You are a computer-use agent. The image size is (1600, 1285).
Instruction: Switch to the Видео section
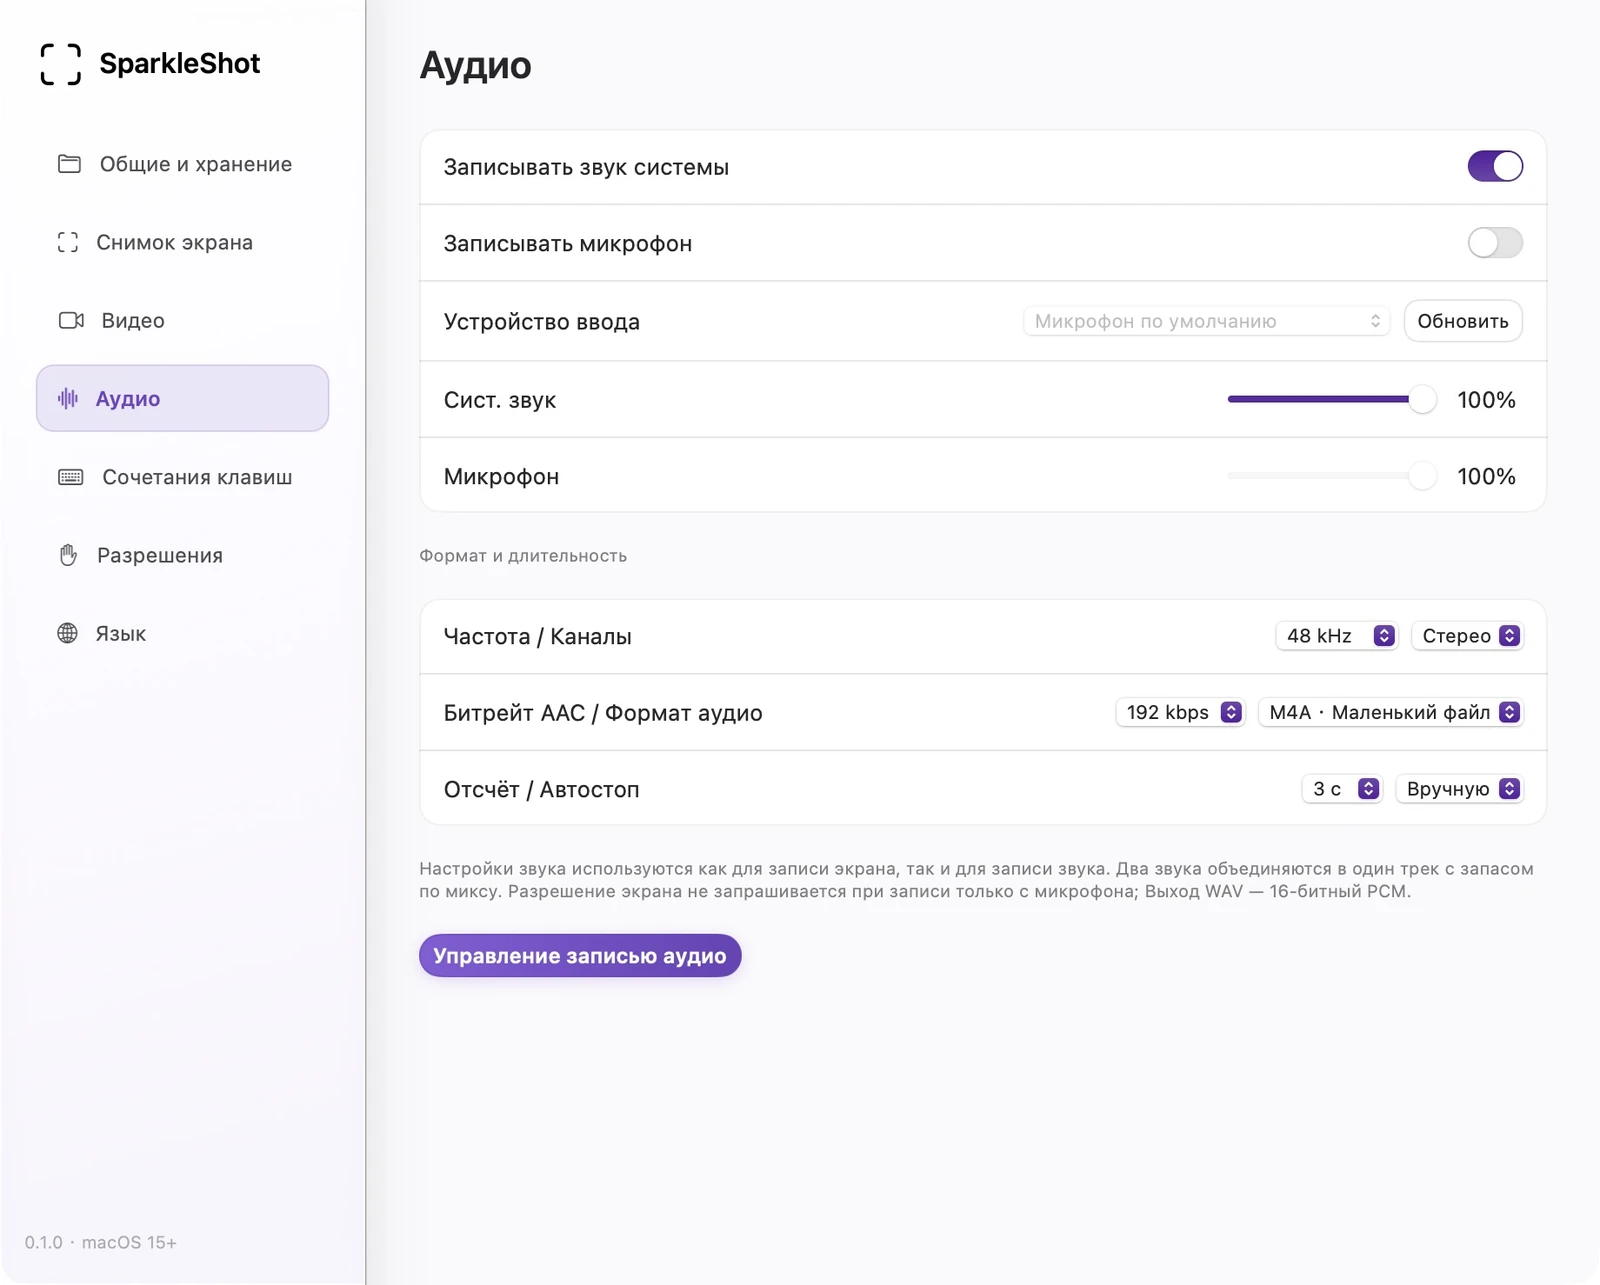tap(182, 320)
